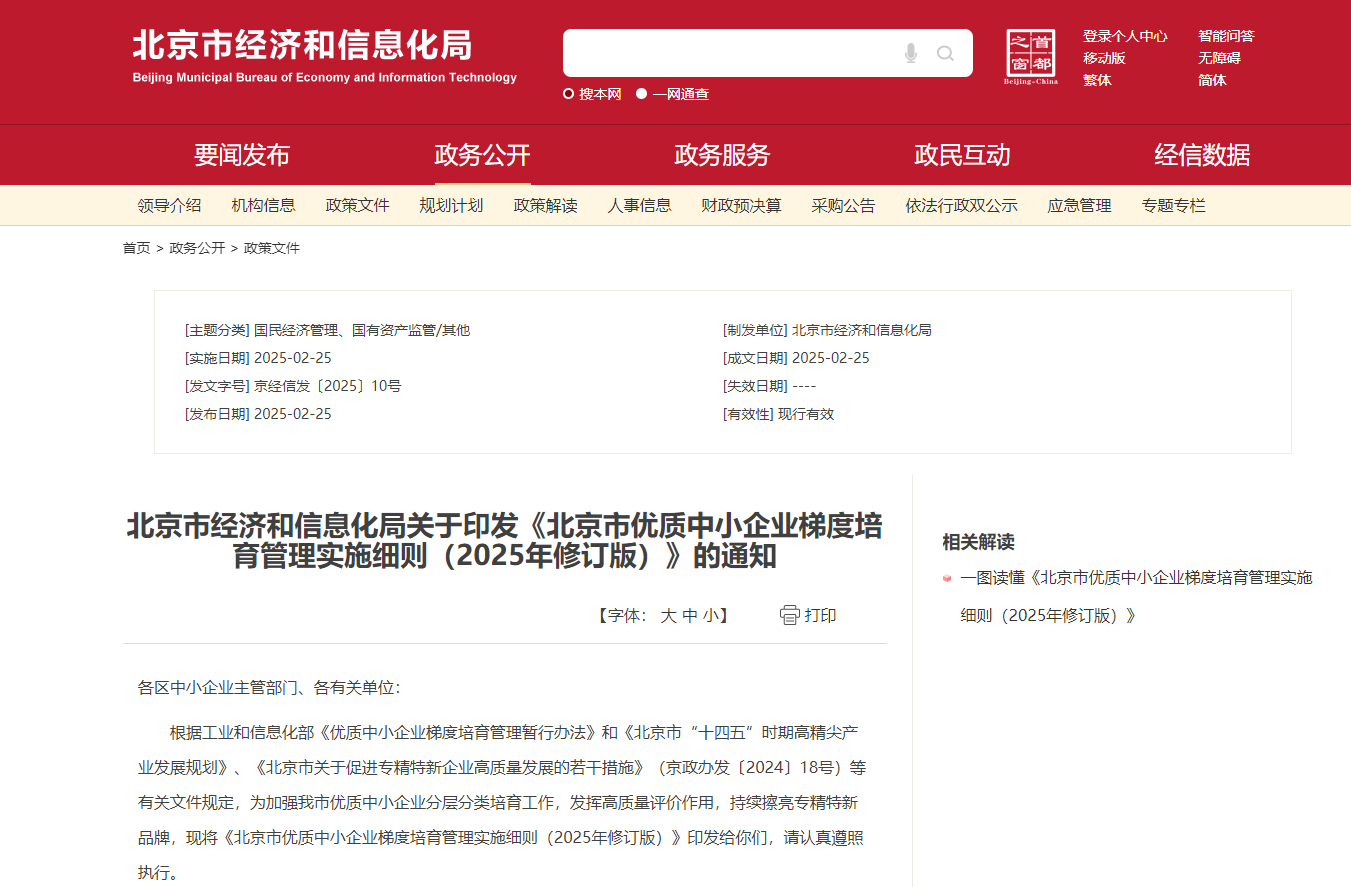Click 登录个人中心 link

click(x=1125, y=36)
